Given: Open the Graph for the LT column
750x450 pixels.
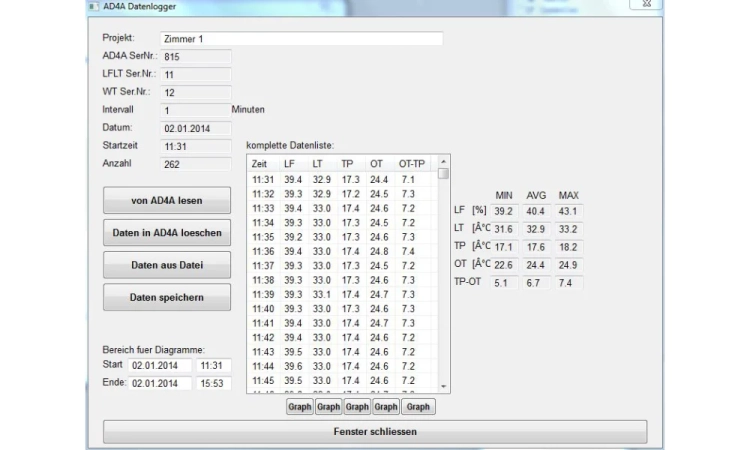Looking at the screenshot, I should [x=328, y=407].
